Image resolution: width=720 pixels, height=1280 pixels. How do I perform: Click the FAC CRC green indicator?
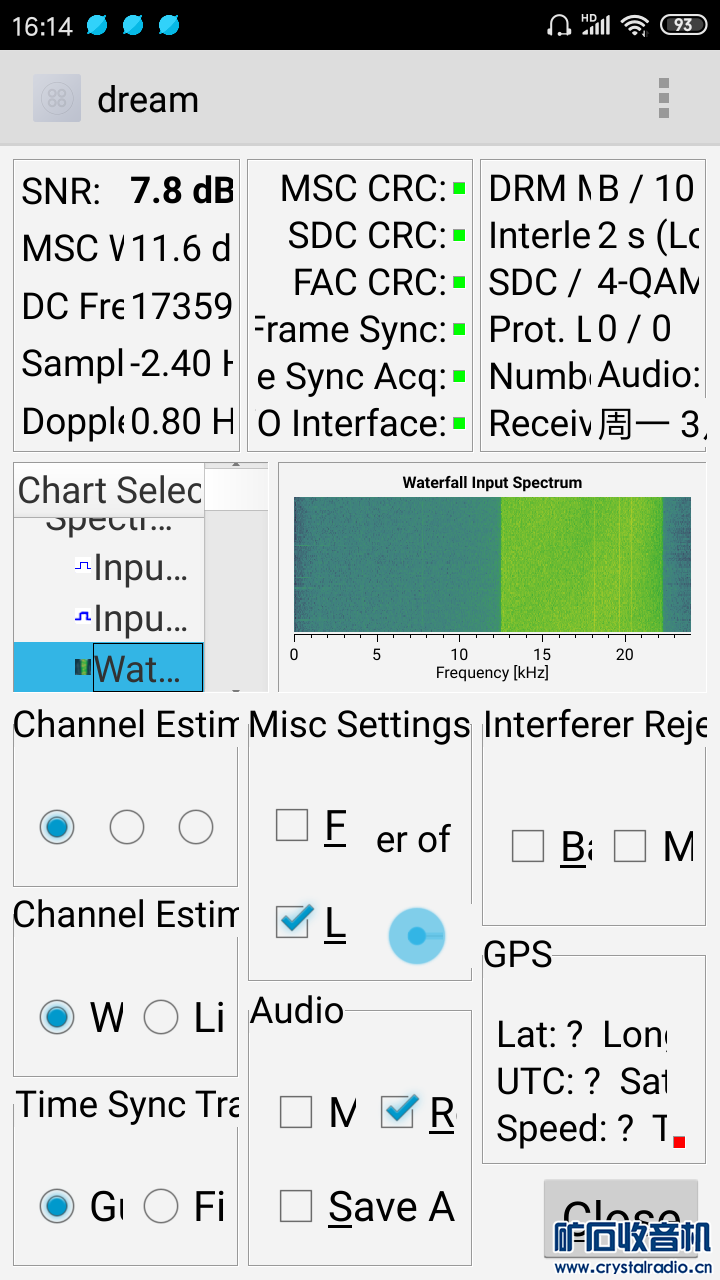[459, 283]
